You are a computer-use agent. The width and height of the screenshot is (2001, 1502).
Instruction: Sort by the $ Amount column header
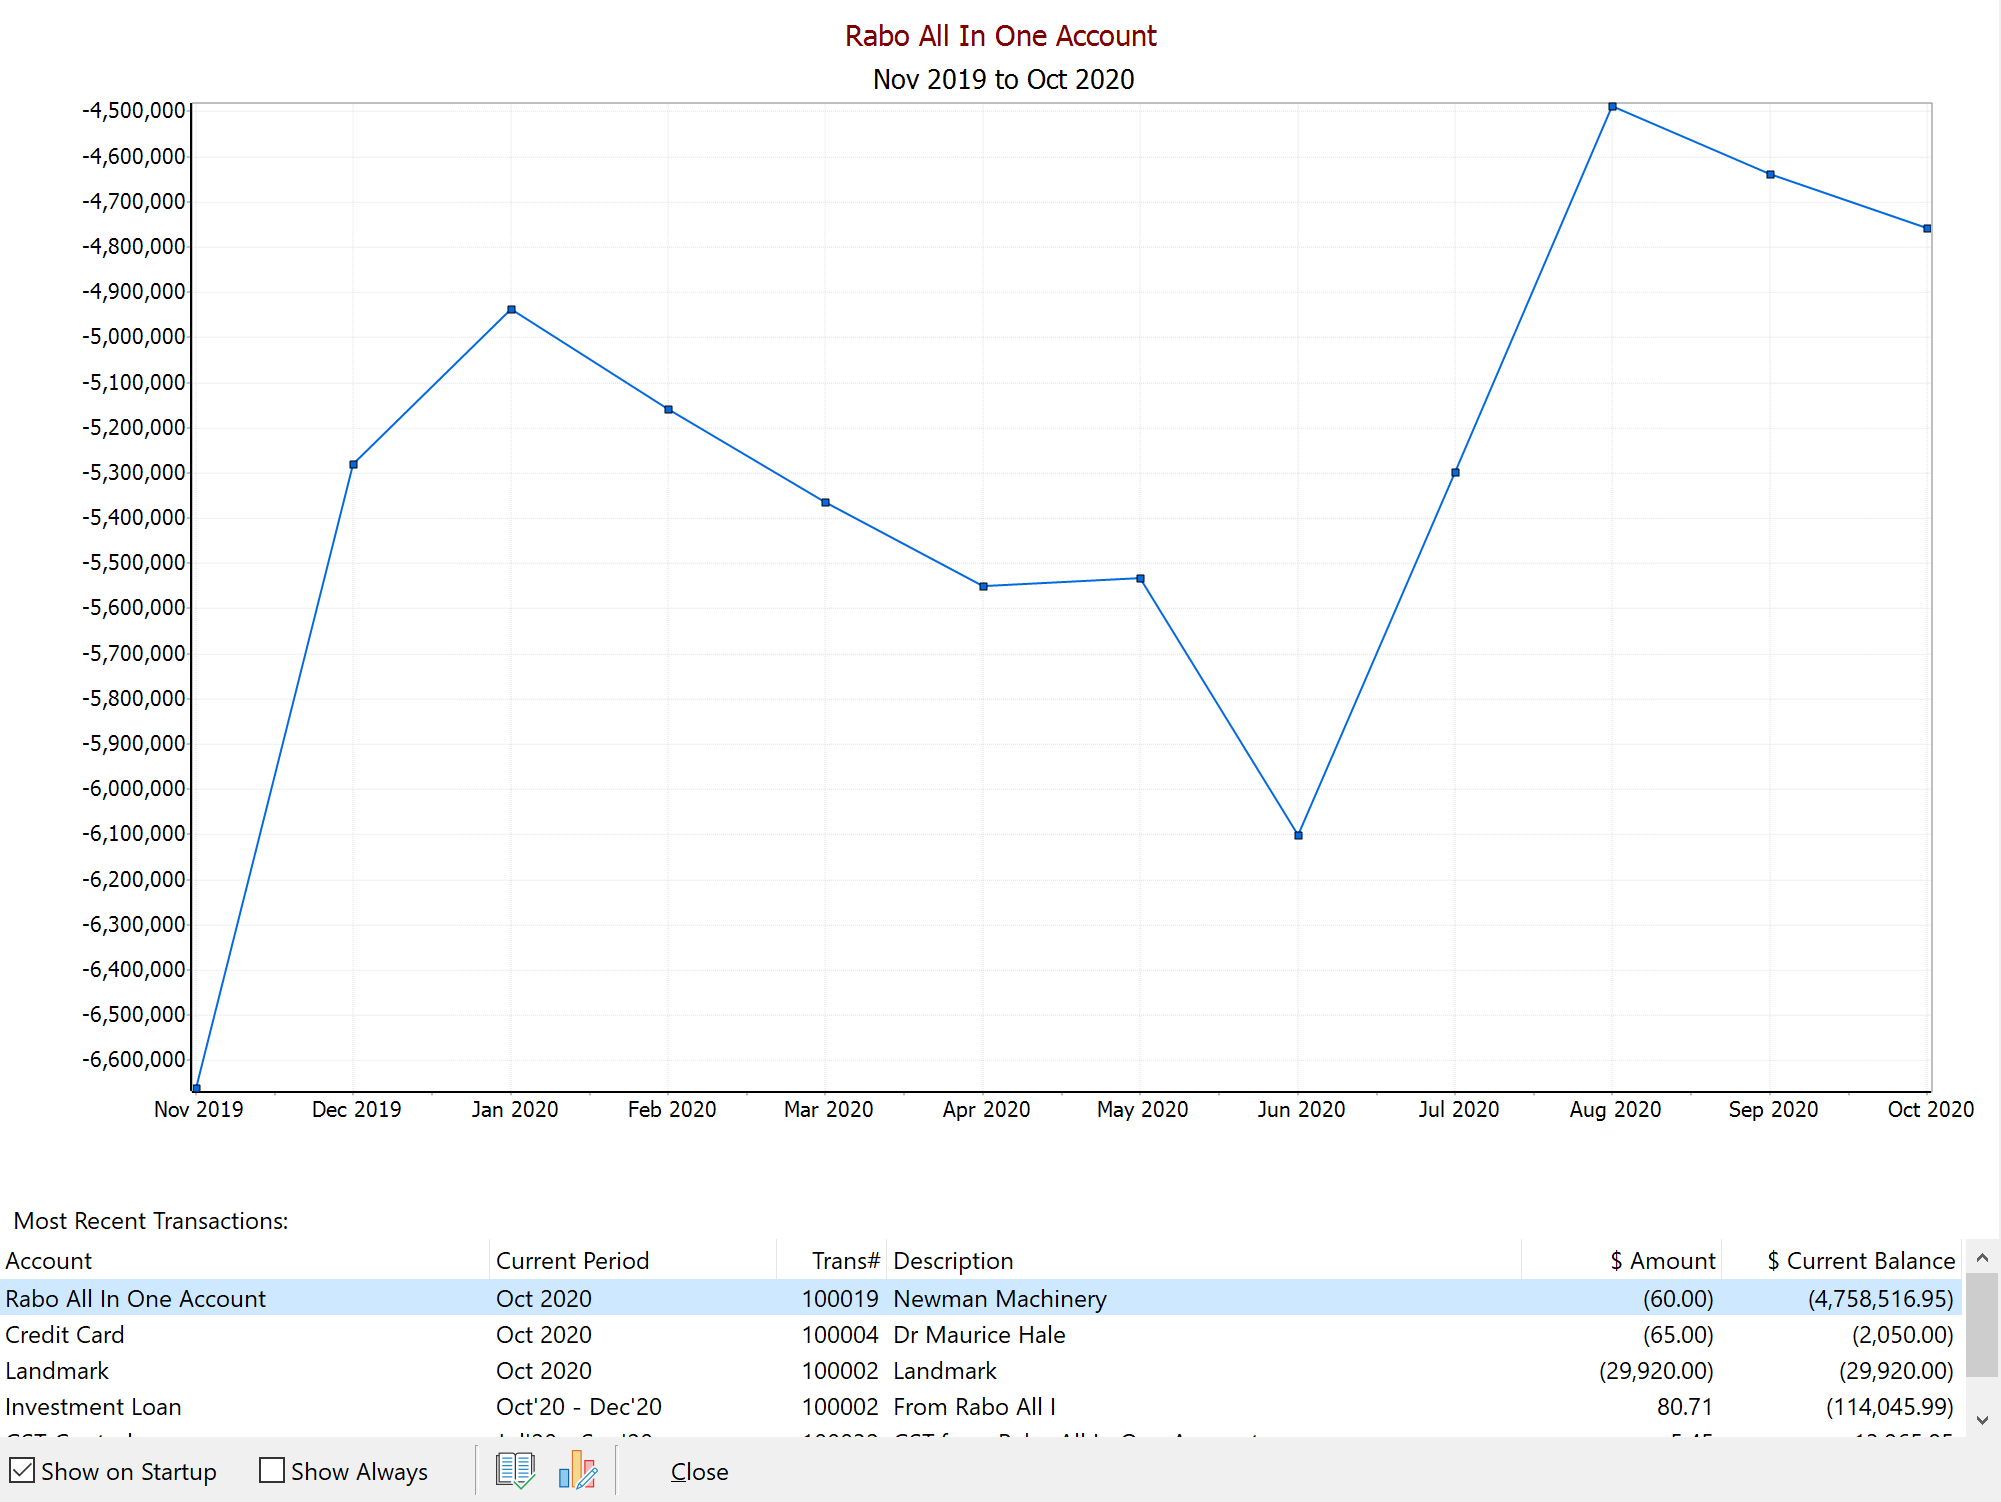(x=1621, y=1261)
